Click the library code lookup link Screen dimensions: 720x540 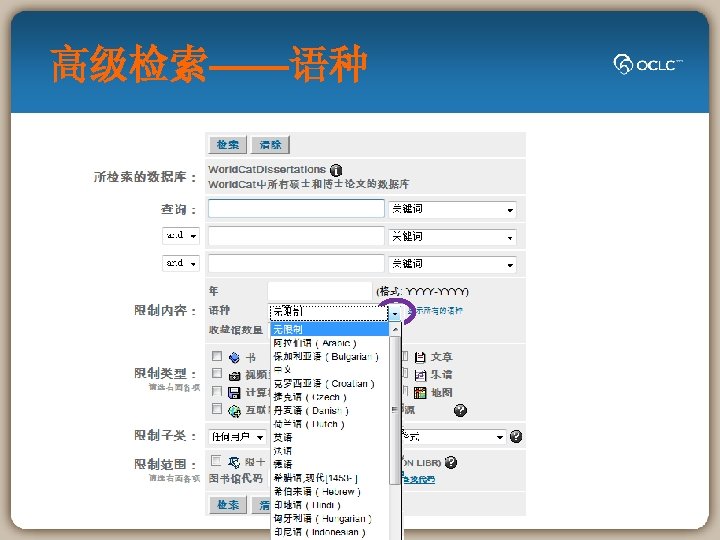[x=419, y=479]
